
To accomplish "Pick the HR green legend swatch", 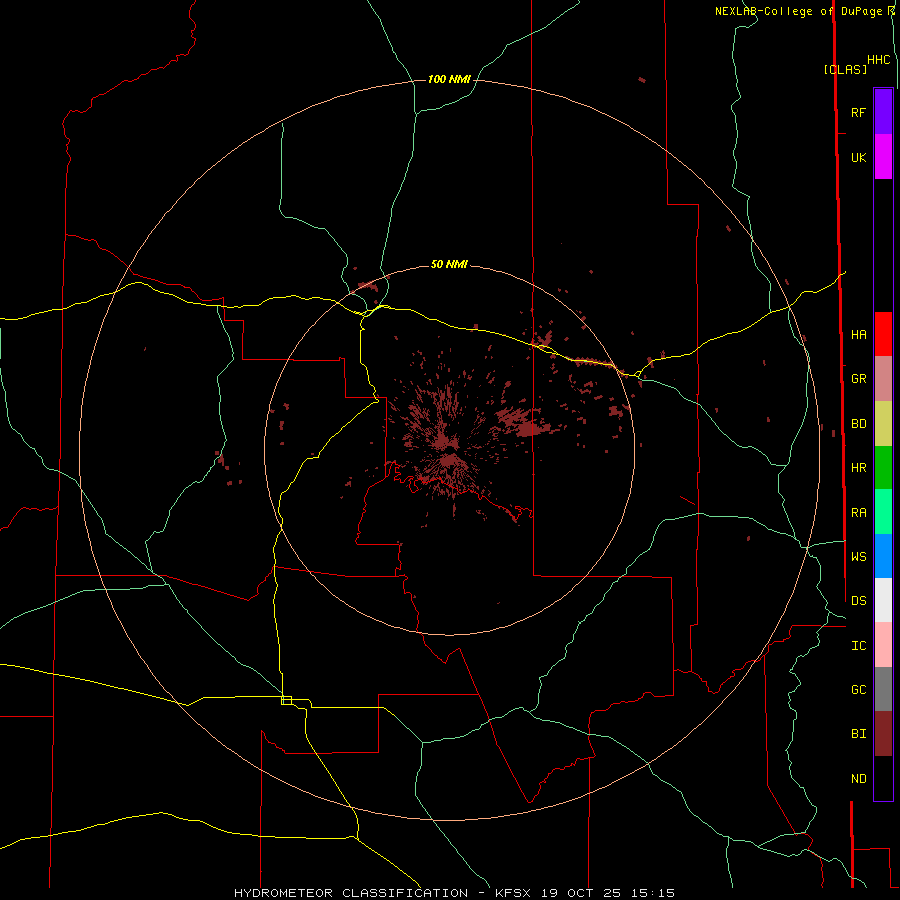I will (x=883, y=468).
